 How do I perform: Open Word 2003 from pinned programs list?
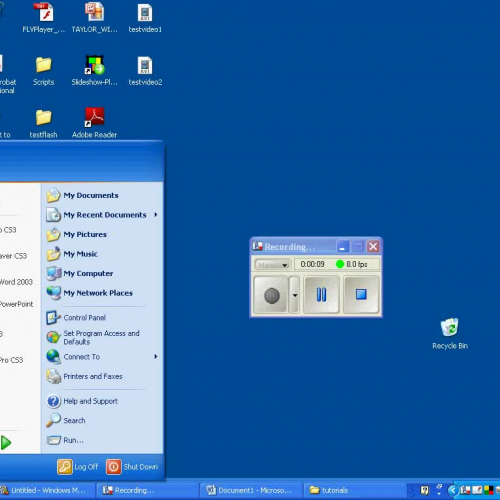pos(16,282)
